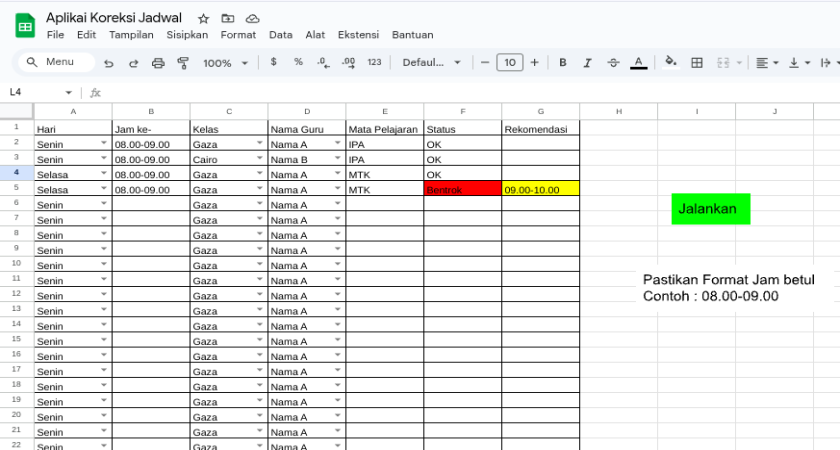Increase font size with plus button

[x=535, y=62]
